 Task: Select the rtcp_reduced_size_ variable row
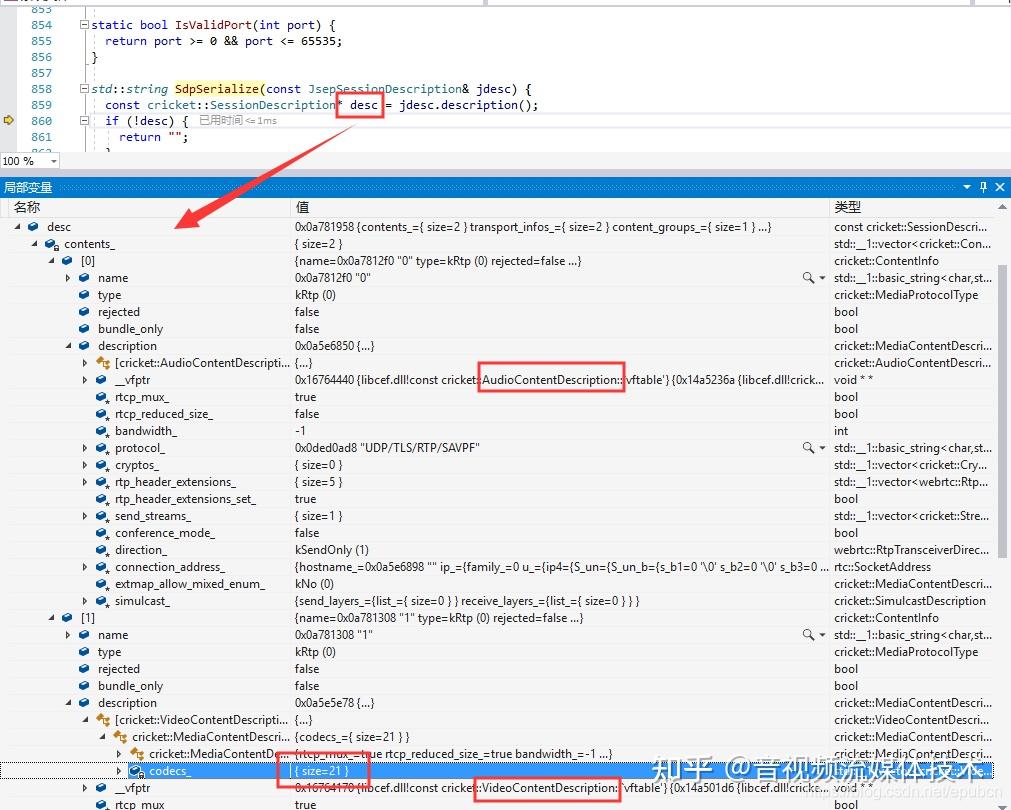point(163,414)
